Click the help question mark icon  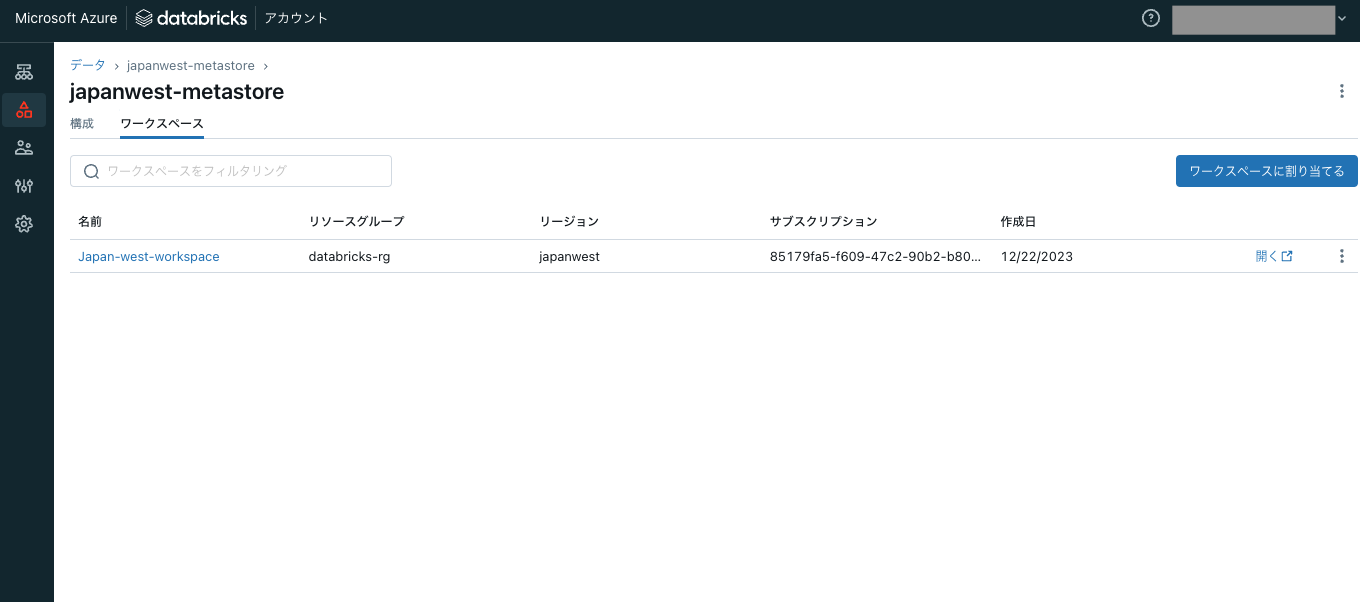click(x=1151, y=18)
